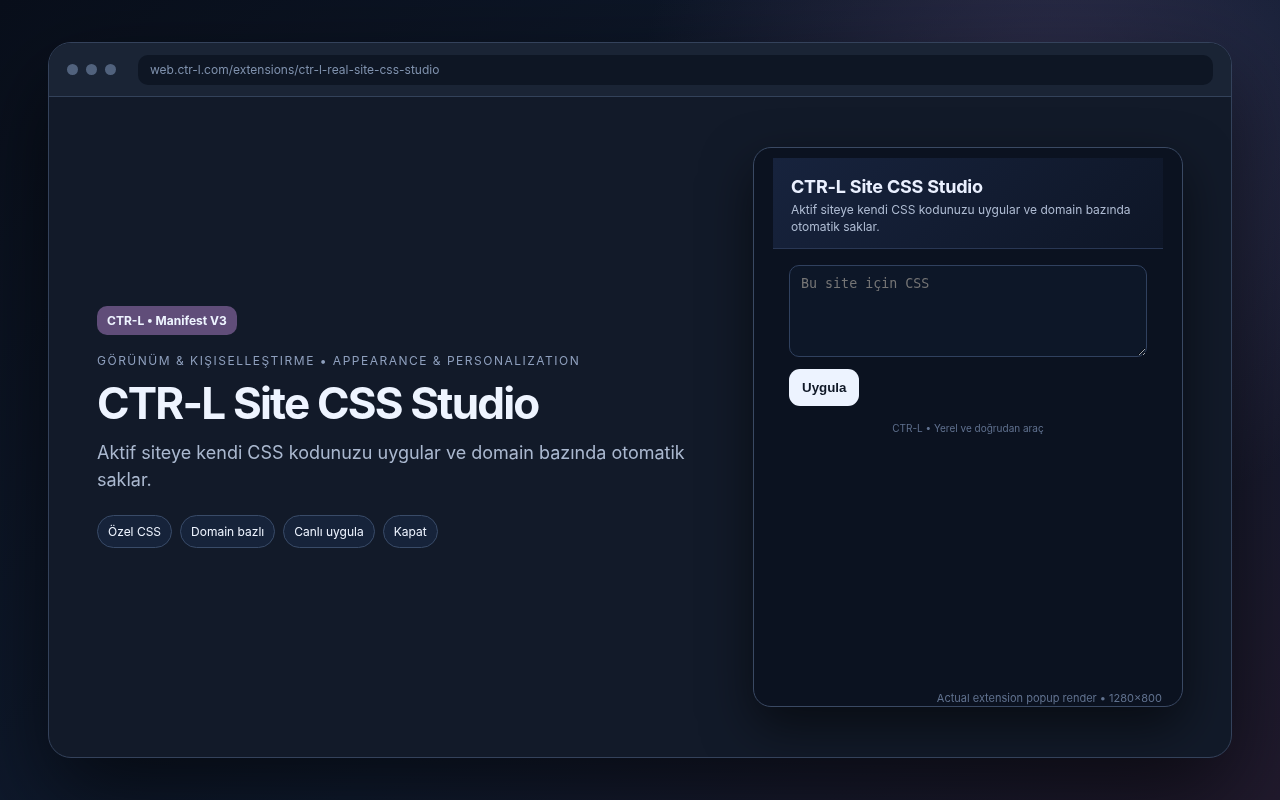The image size is (1280, 800).
Task: Click the third window dot in browser frame
Action: 110,70
